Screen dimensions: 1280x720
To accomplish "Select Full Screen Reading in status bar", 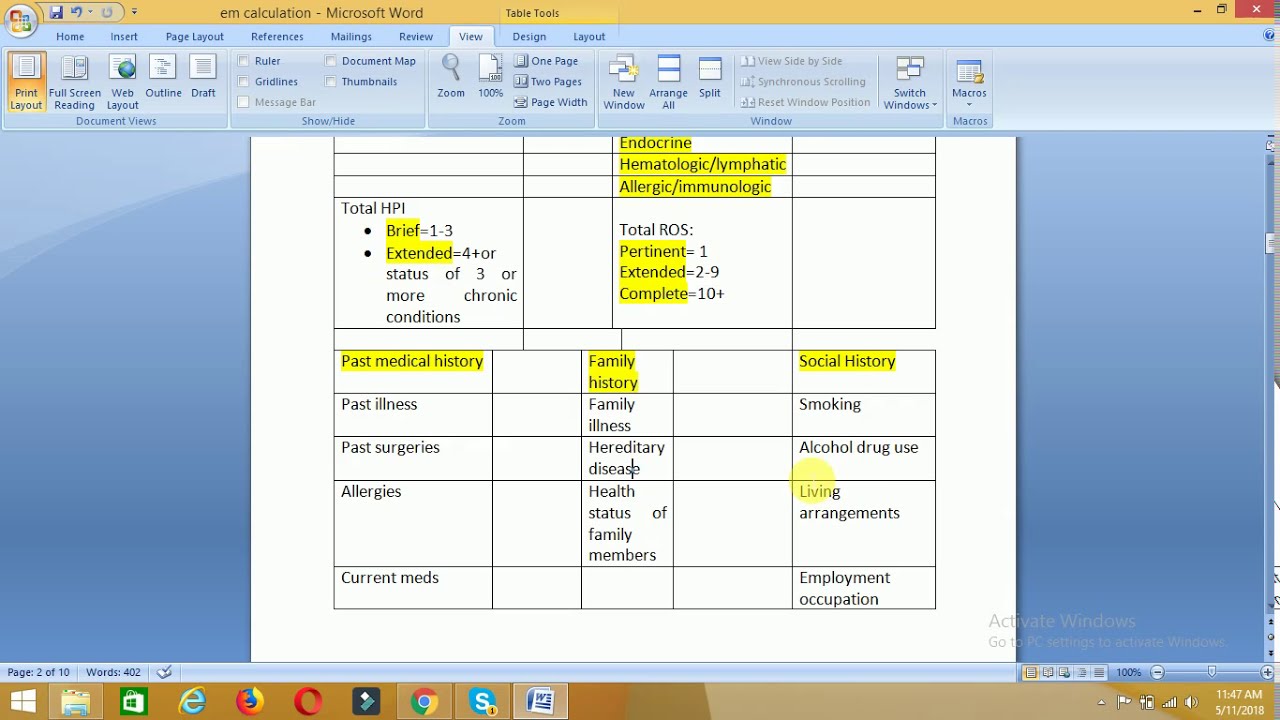I will point(1048,673).
